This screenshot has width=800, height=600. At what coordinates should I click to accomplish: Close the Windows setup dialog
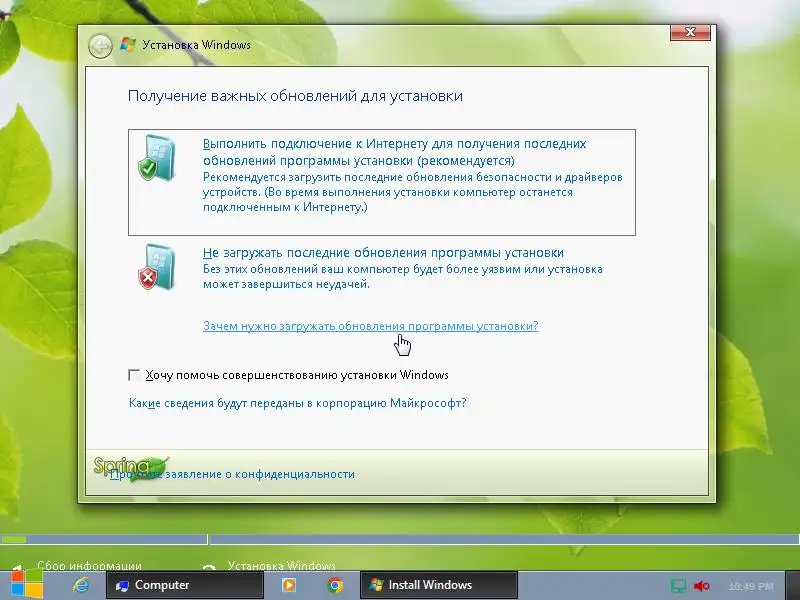[690, 32]
